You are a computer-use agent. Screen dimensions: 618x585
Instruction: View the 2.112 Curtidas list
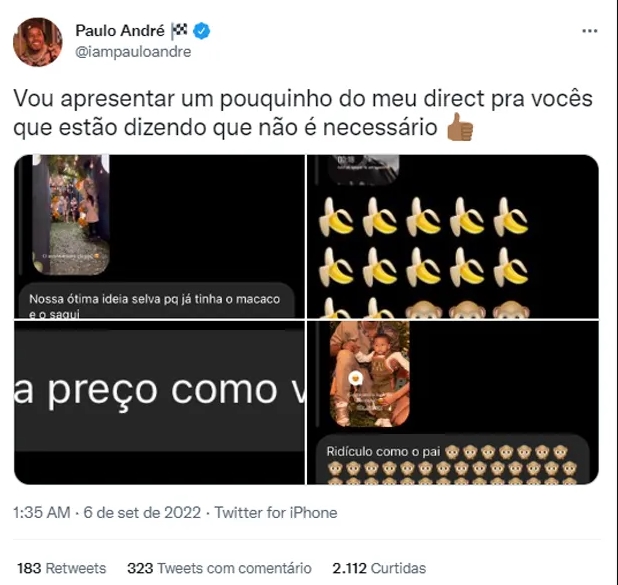point(379,568)
